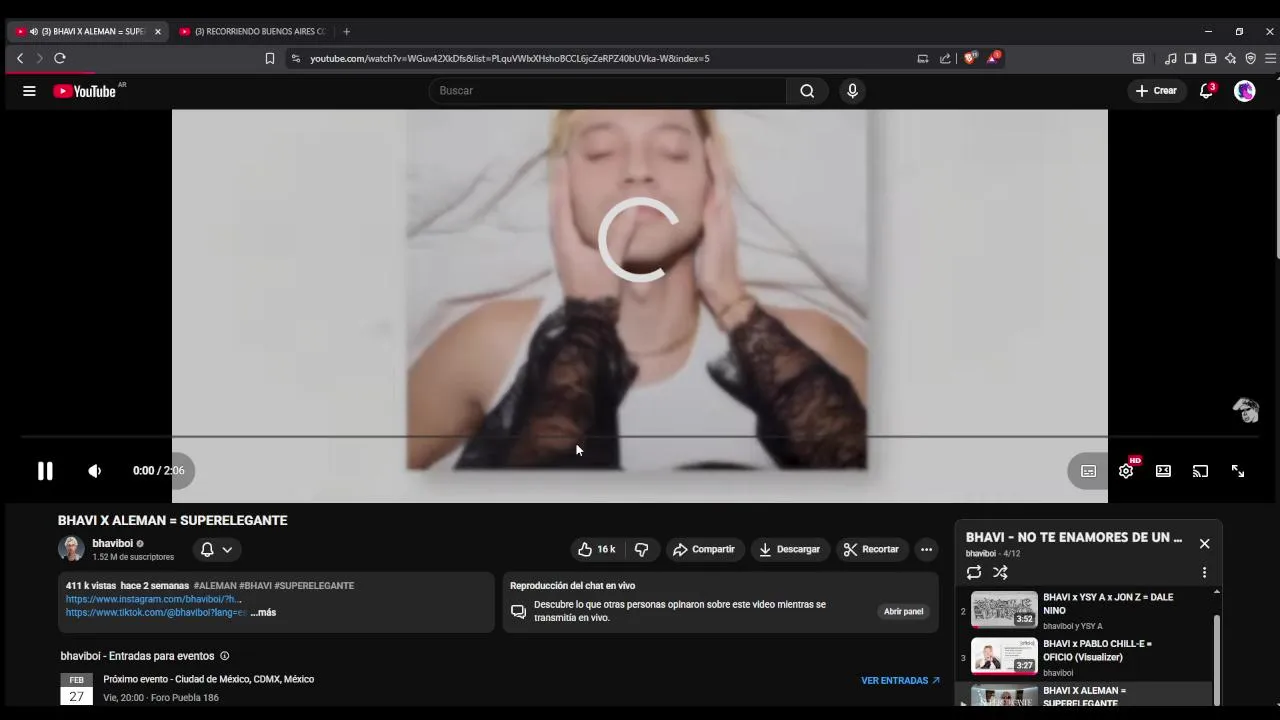1280x720 pixels.
Task: Like the video with thumbs up
Action: click(x=596, y=549)
